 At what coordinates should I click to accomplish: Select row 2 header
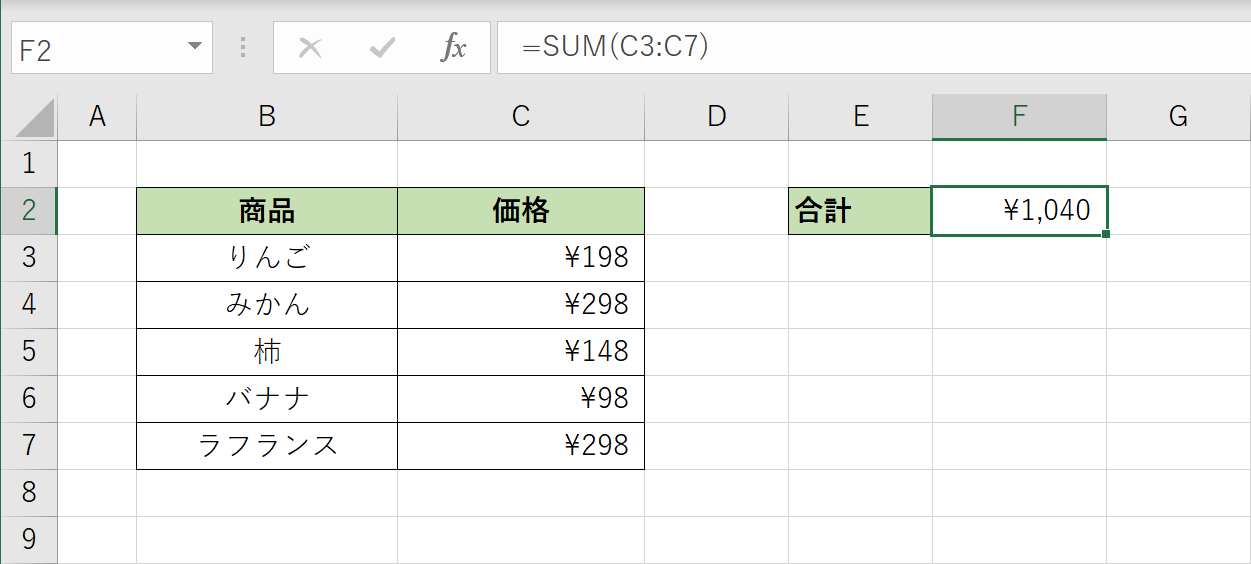point(28,211)
